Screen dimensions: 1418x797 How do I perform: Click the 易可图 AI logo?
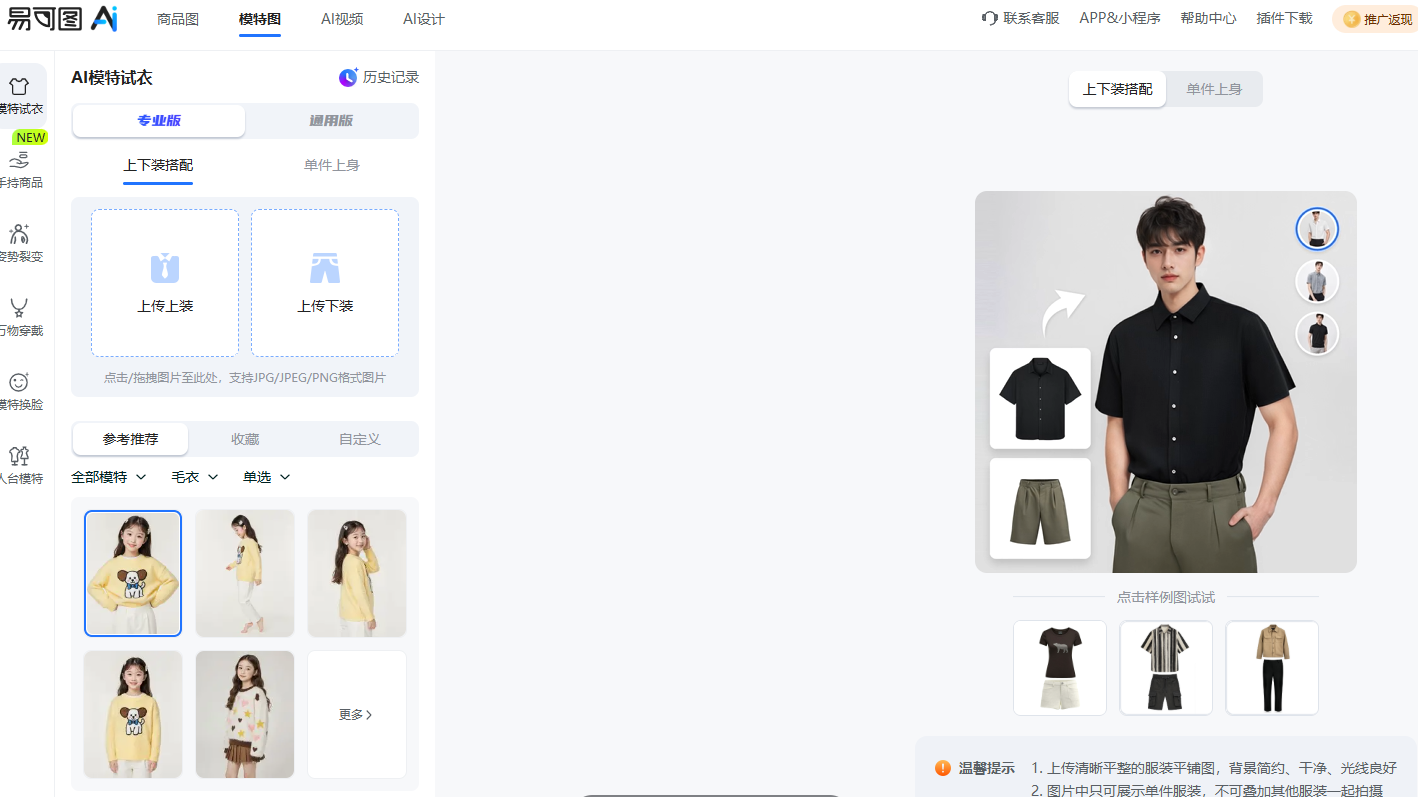point(62,17)
